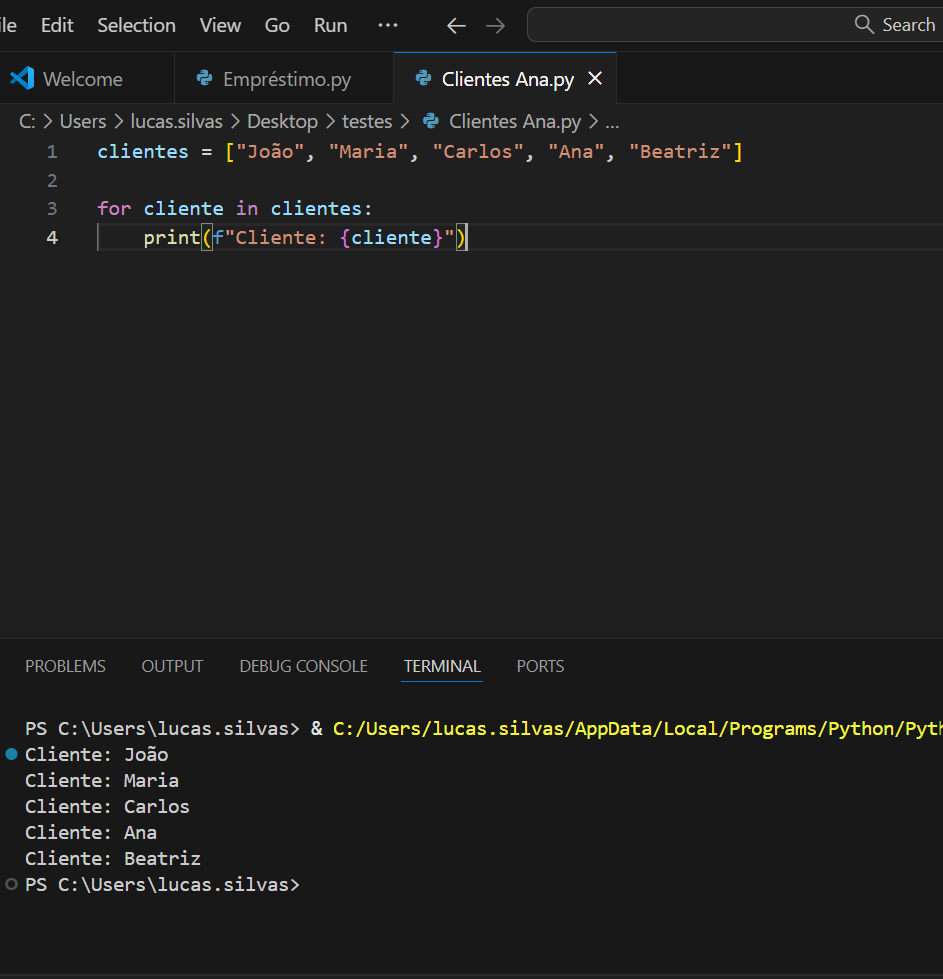Expand the Desktop breadcrumb folder
The image size is (943, 979).
tap(282, 122)
